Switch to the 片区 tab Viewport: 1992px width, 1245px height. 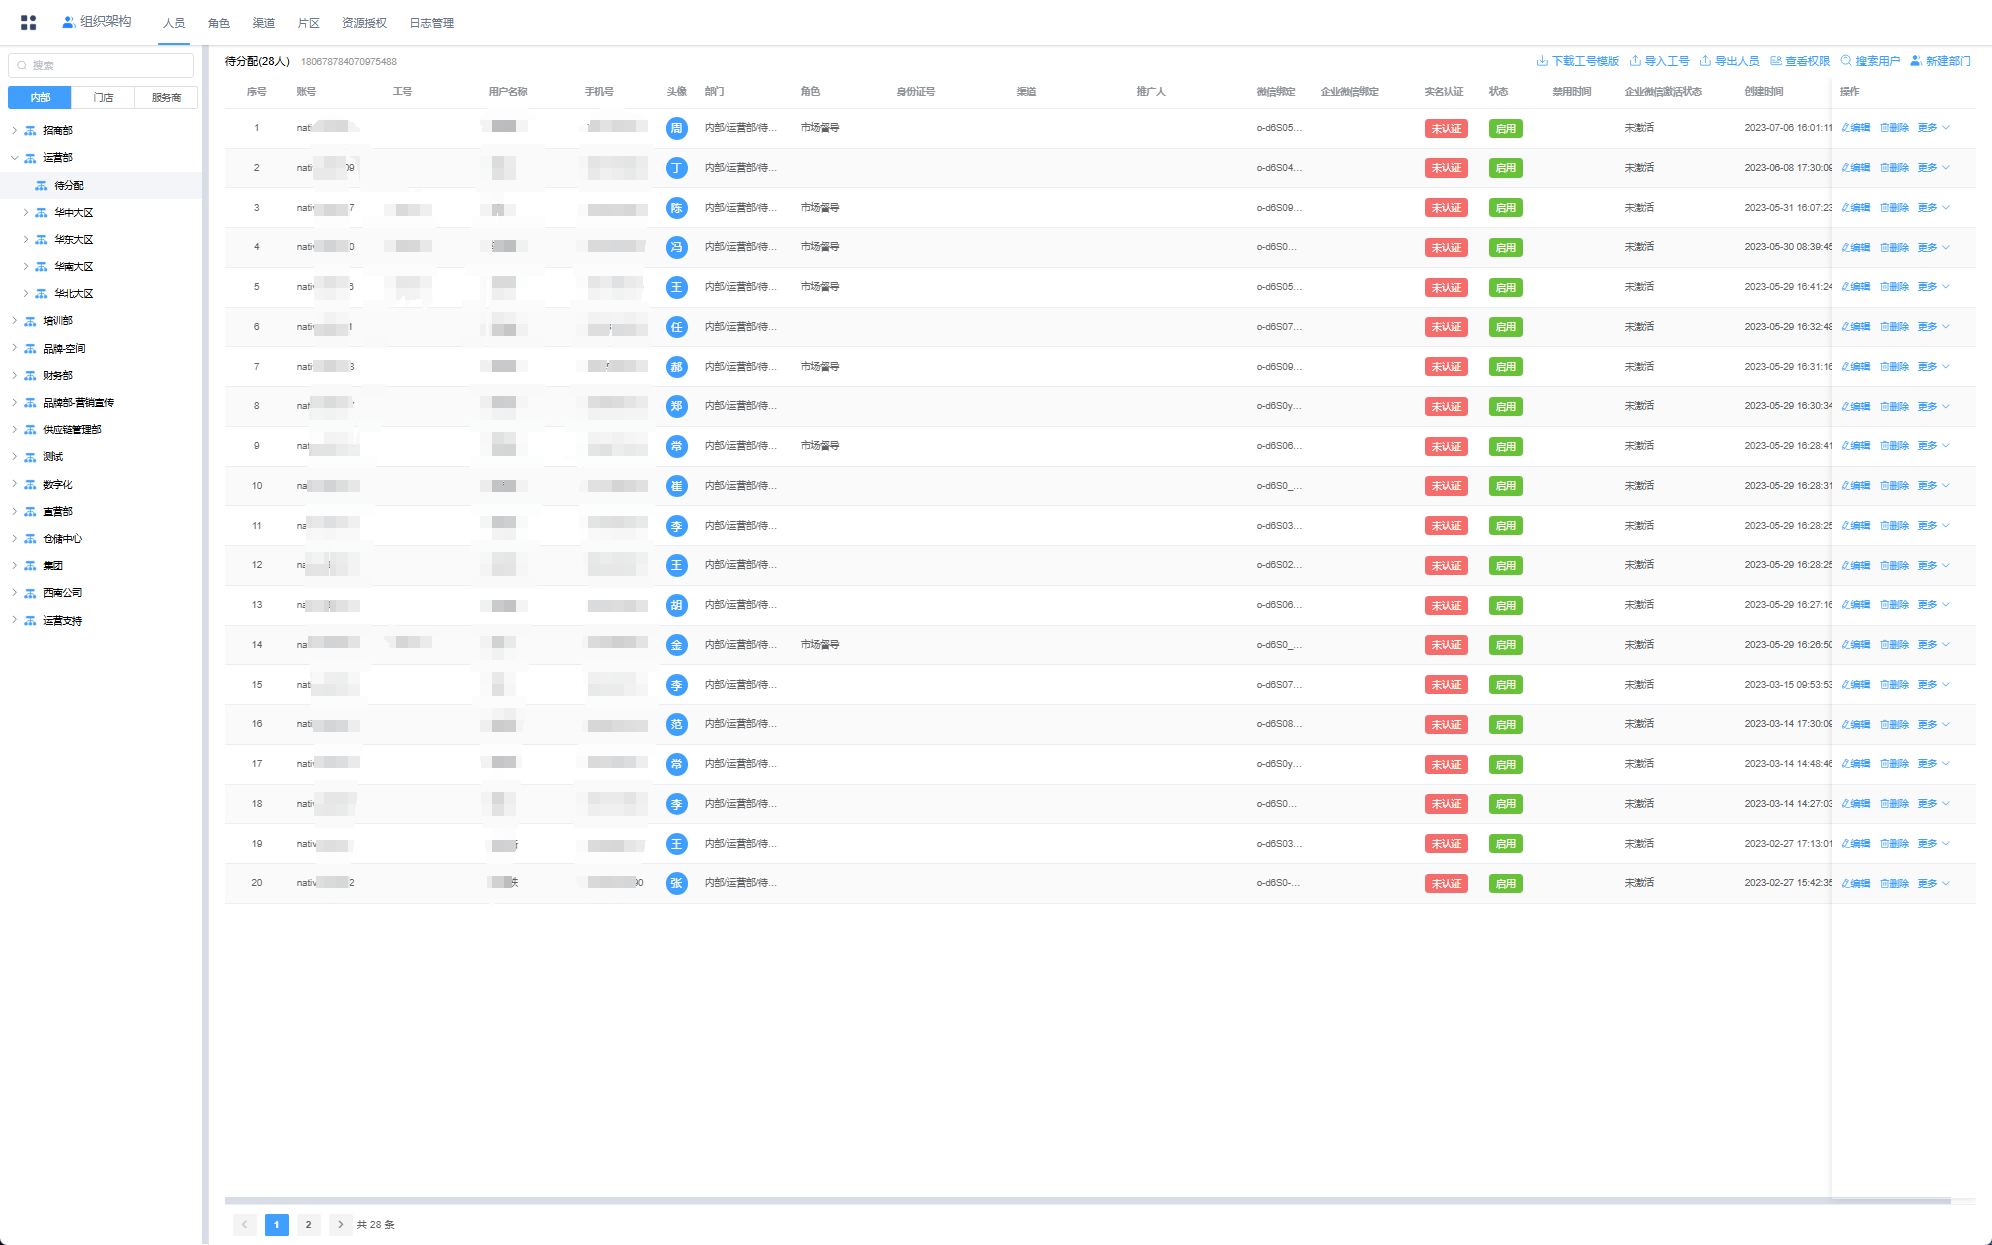309,23
